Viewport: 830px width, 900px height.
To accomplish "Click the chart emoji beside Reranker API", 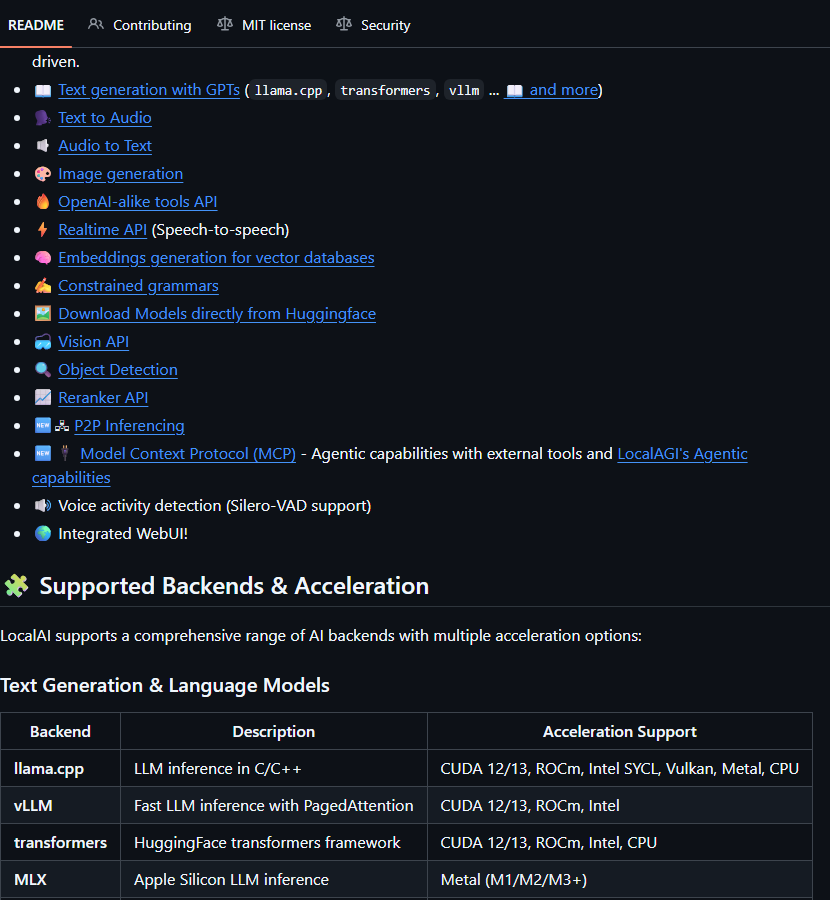I will pyautogui.click(x=43, y=398).
